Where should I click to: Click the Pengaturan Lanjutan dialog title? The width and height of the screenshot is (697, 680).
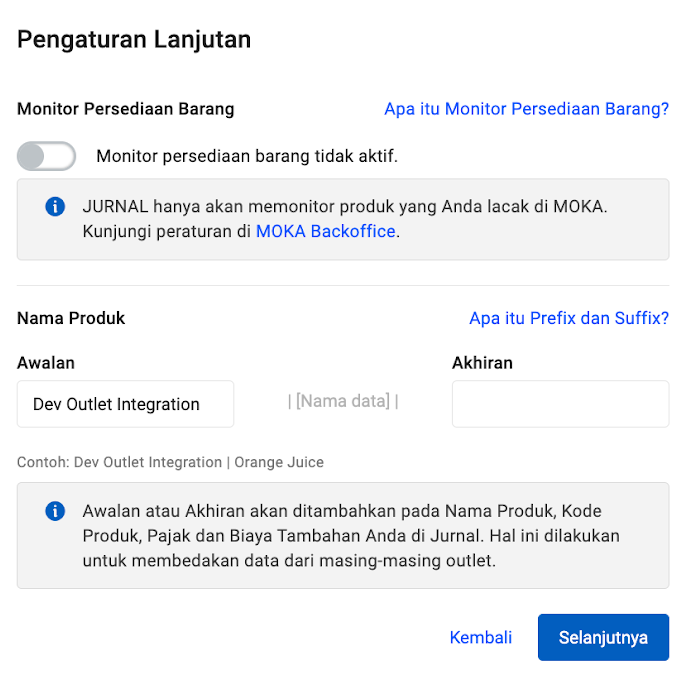pos(134,39)
